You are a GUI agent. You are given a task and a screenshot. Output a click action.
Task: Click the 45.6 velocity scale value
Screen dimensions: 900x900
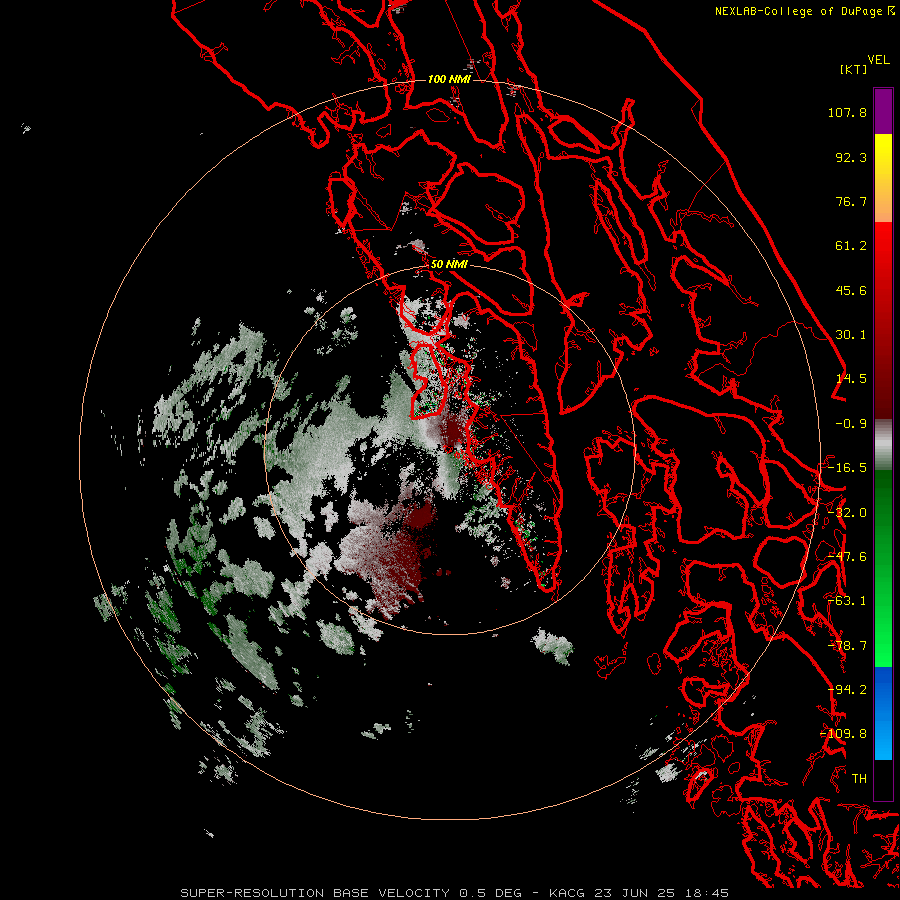point(851,290)
